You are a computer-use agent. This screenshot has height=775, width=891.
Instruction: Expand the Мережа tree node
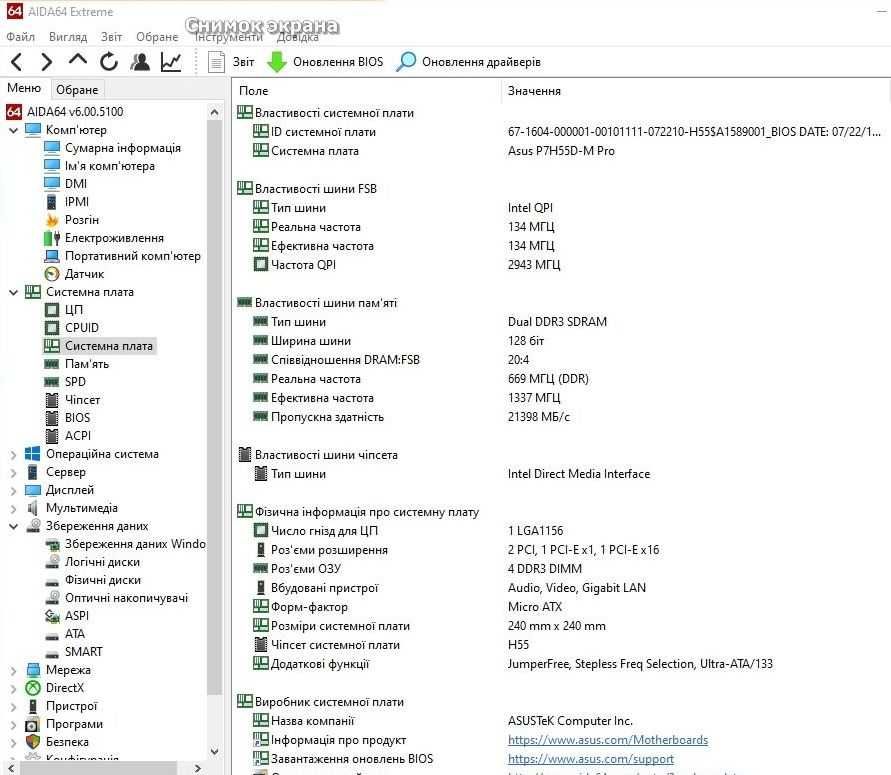click(x=14, y=670)
